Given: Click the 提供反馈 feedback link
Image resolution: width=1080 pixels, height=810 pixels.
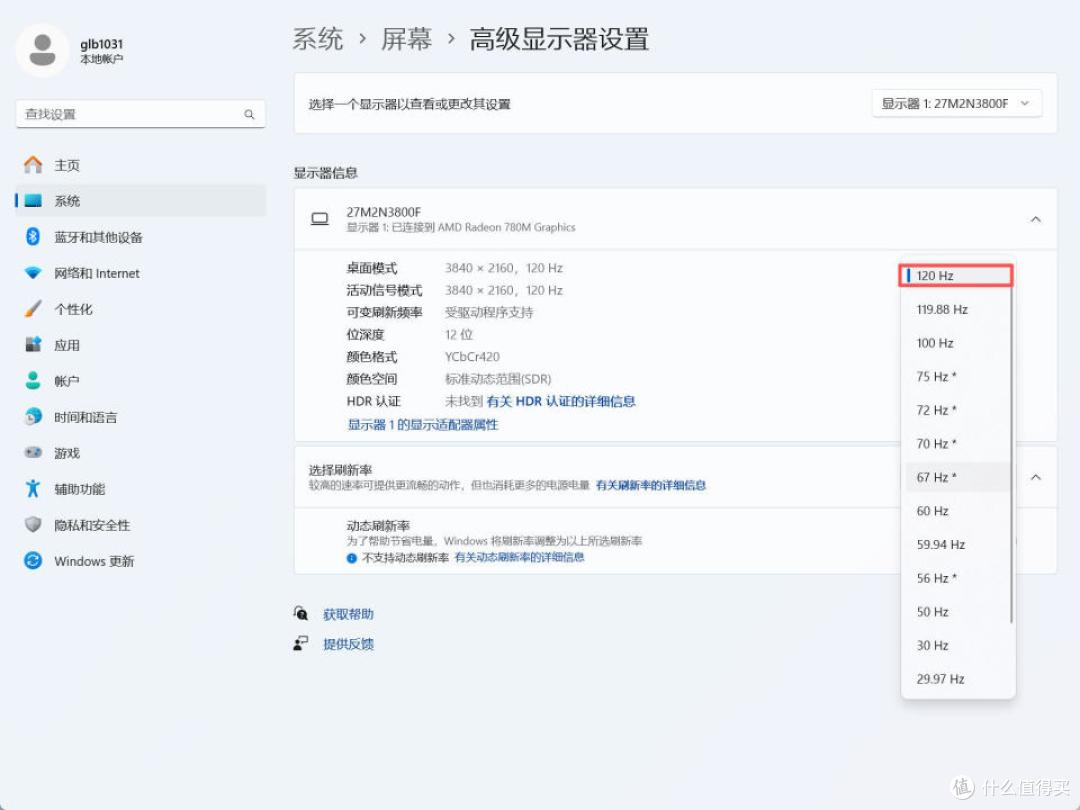Looking at the screenshot, I should tap(349, 644).
